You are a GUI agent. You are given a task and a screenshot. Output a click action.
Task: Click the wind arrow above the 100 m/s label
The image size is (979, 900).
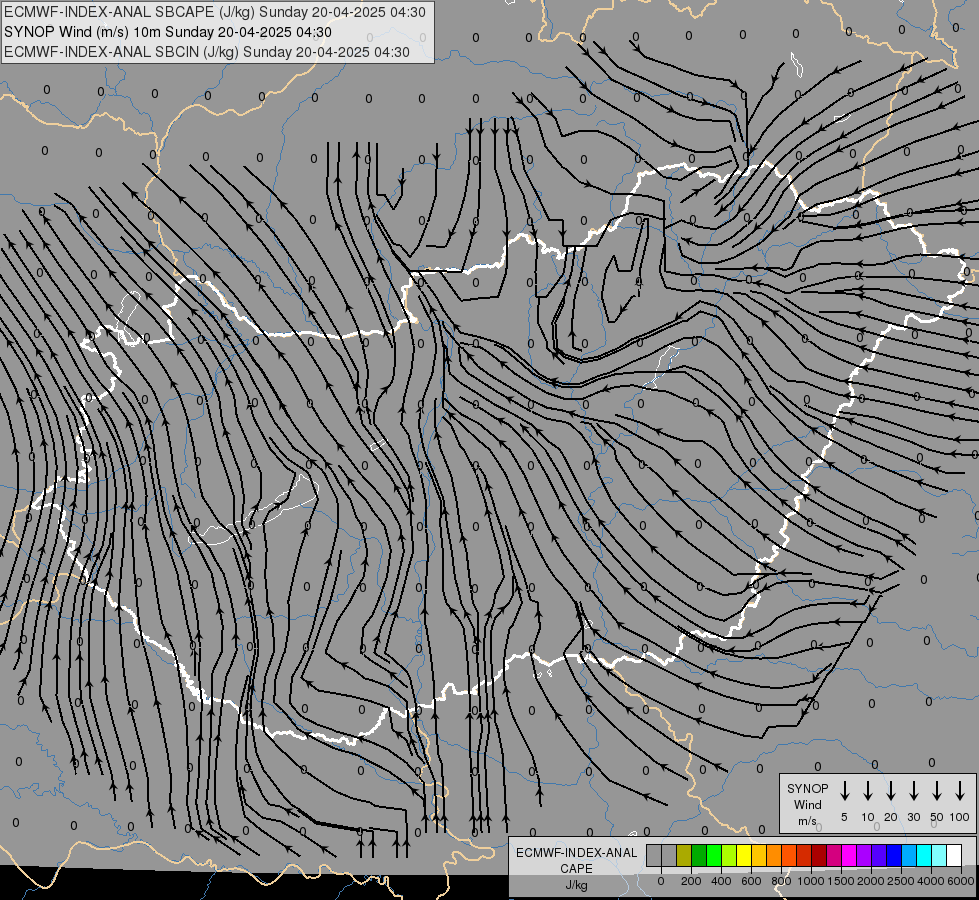(960, 790)
